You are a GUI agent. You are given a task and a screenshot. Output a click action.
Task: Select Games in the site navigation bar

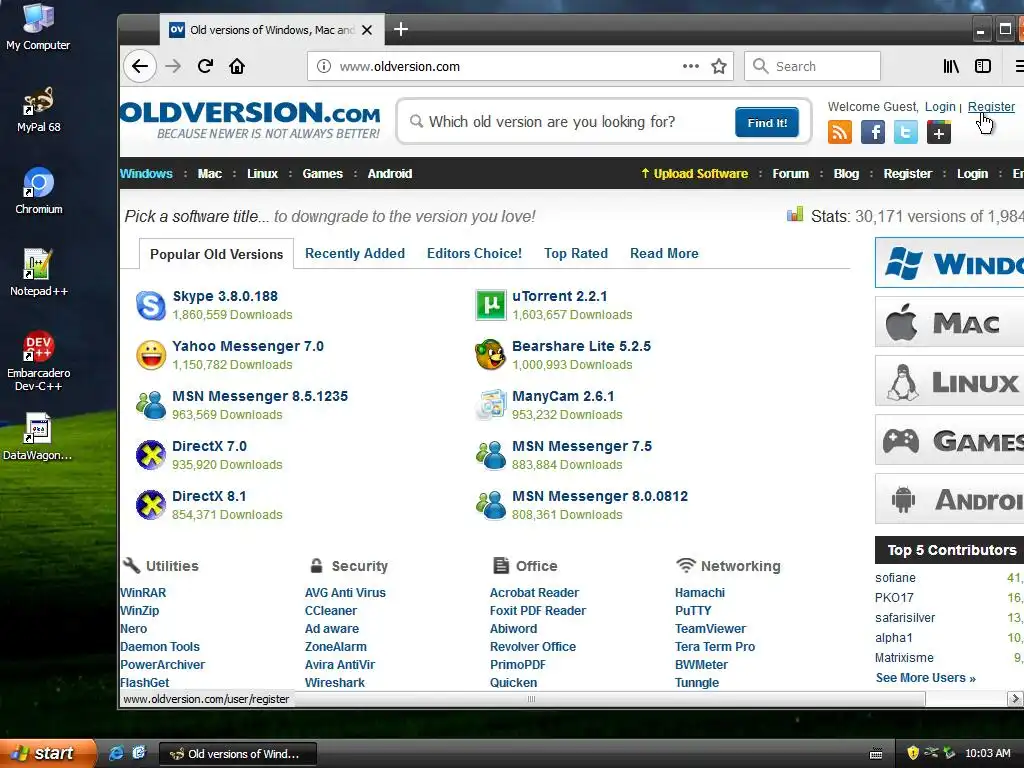(323, 174)
